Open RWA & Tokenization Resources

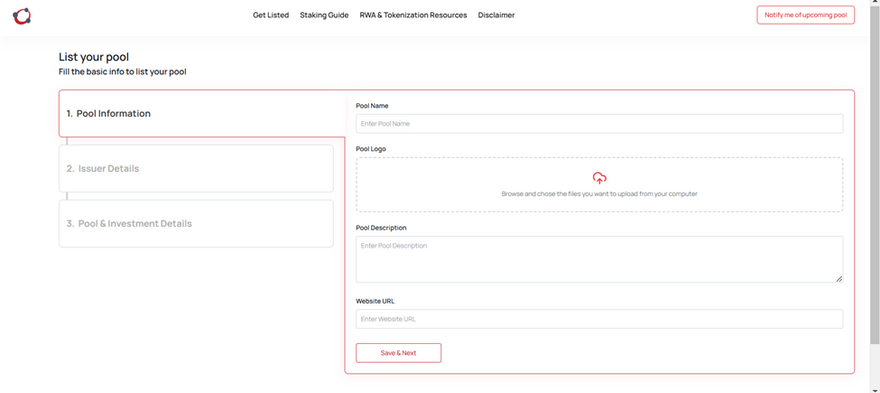coord(413,15)
